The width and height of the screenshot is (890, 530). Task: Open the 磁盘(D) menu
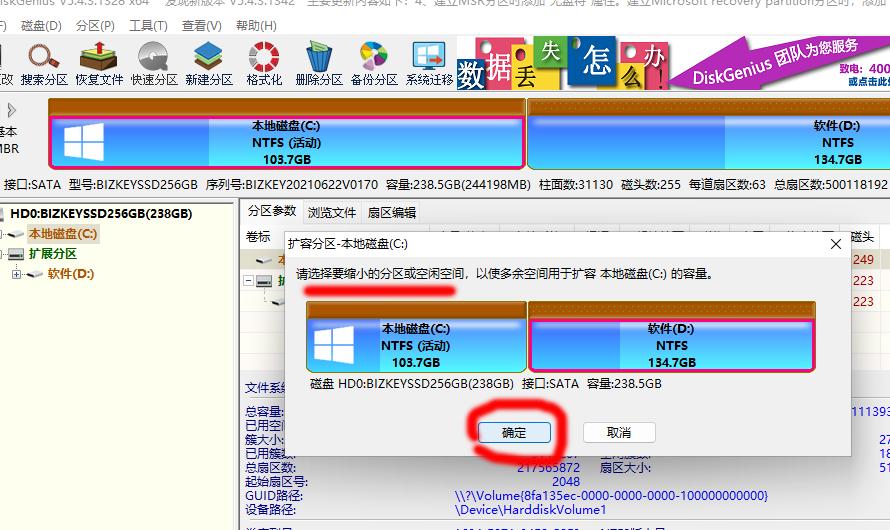(41, 26)
